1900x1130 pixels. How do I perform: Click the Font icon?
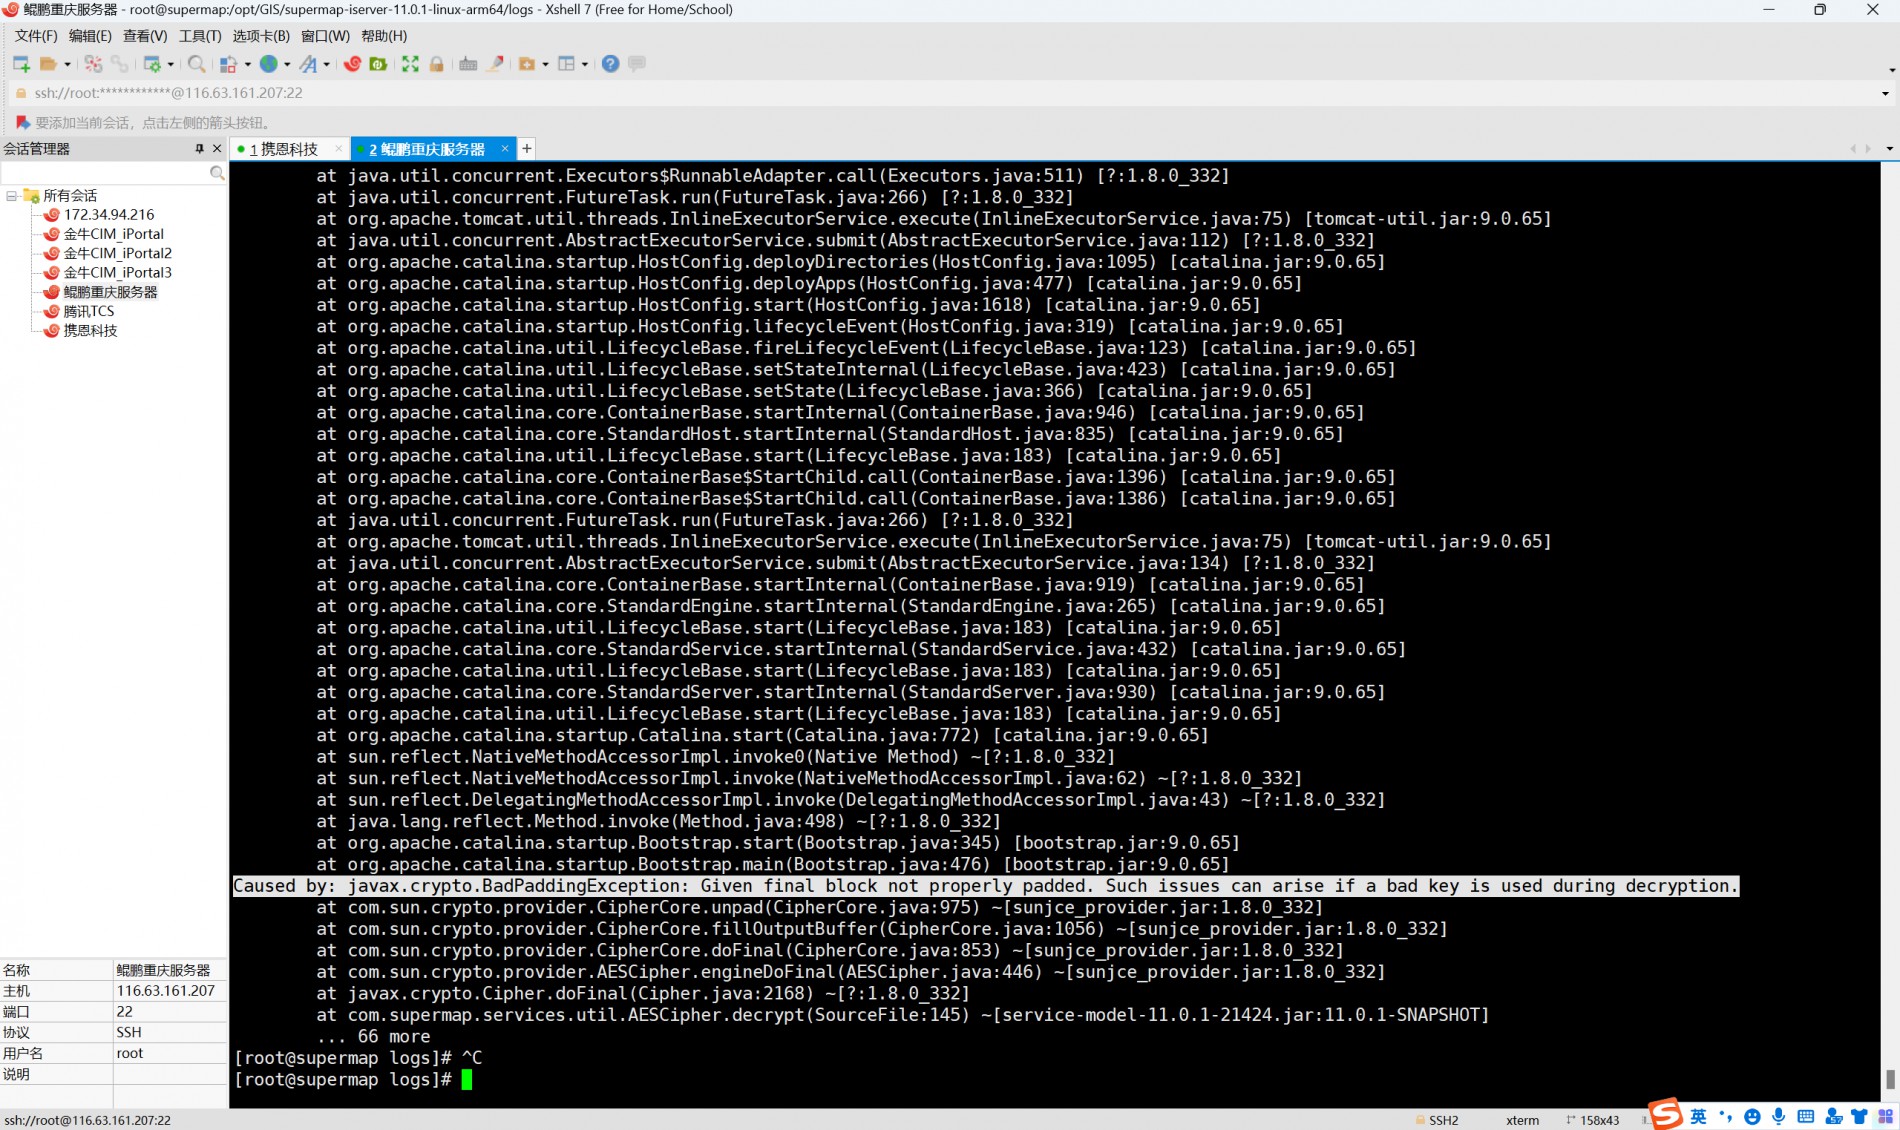(x=308, y=64)
